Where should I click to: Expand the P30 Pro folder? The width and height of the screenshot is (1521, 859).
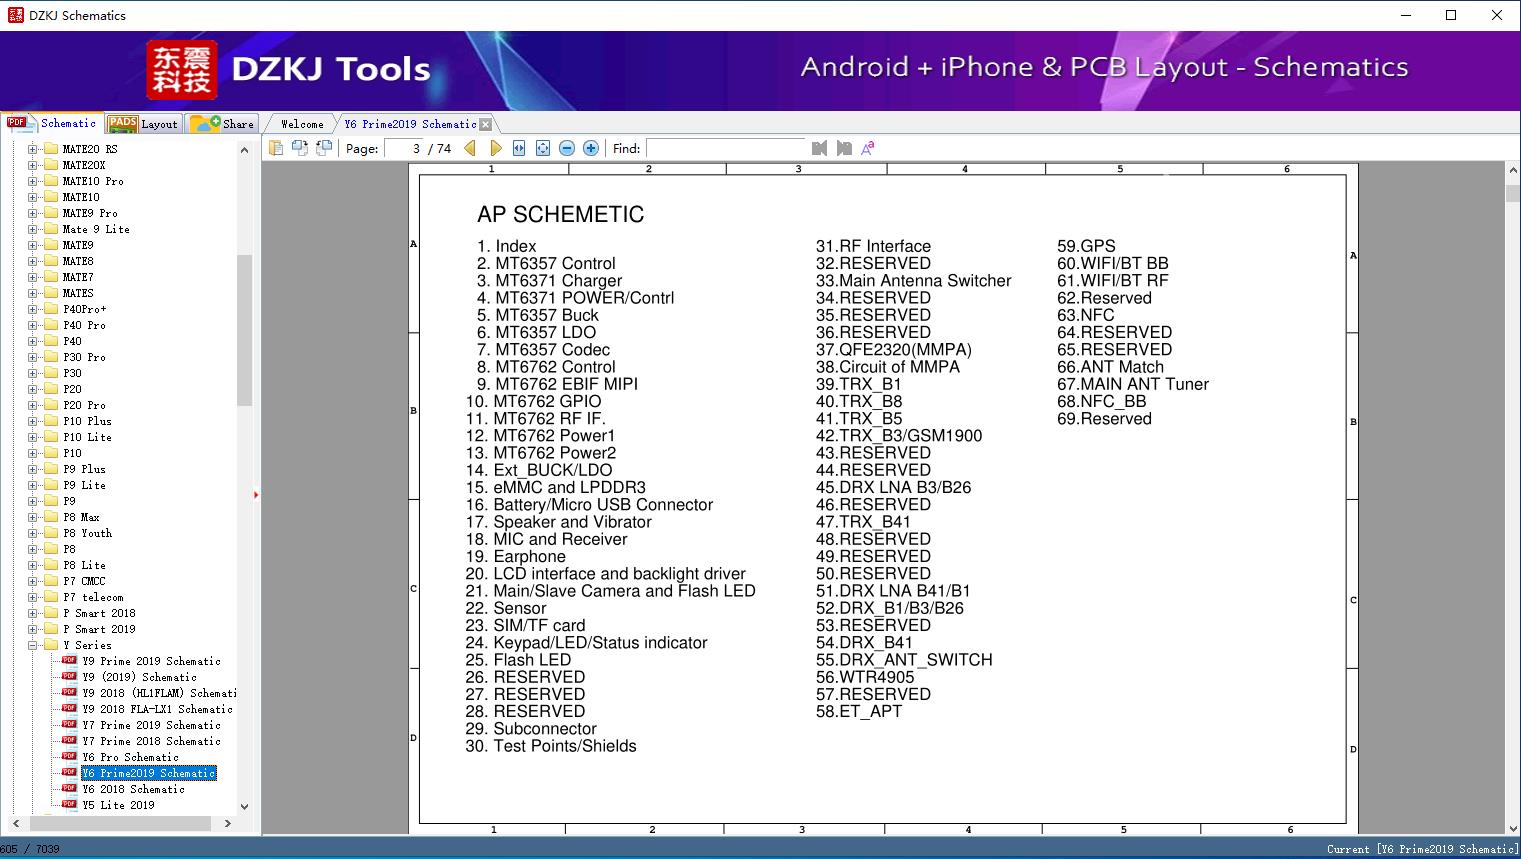(33, 357)
